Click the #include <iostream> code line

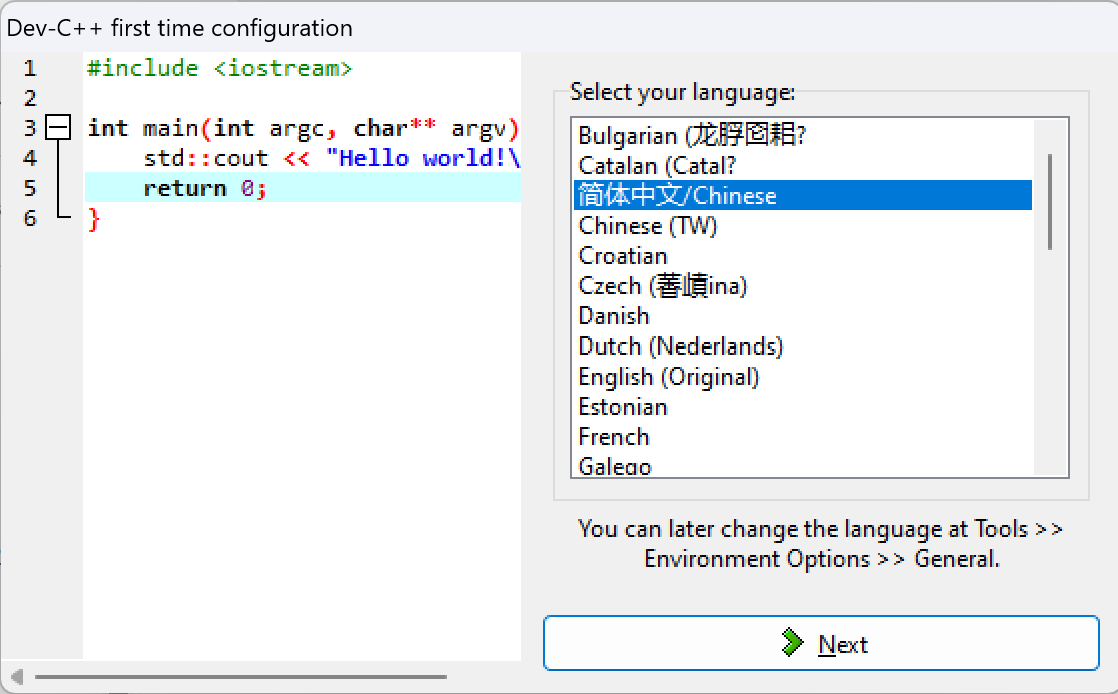point(220,68)
